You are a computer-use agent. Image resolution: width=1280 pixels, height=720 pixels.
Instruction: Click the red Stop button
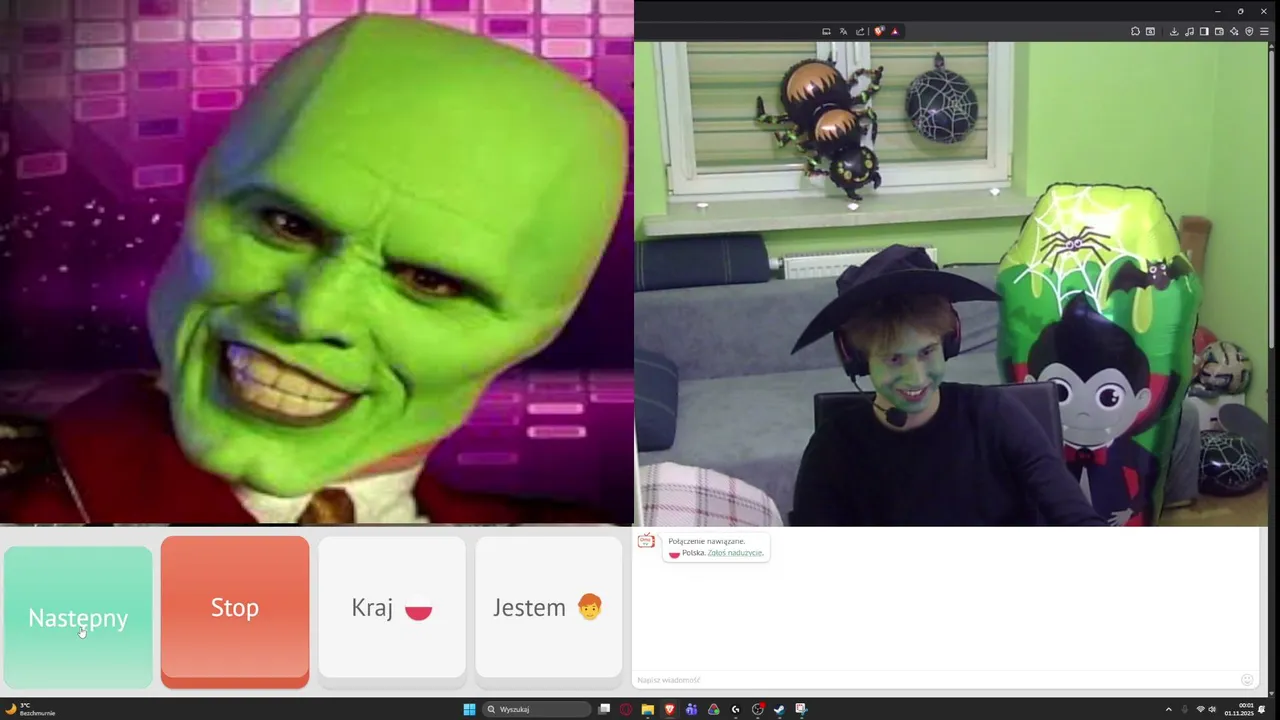[x=235, y=611]
